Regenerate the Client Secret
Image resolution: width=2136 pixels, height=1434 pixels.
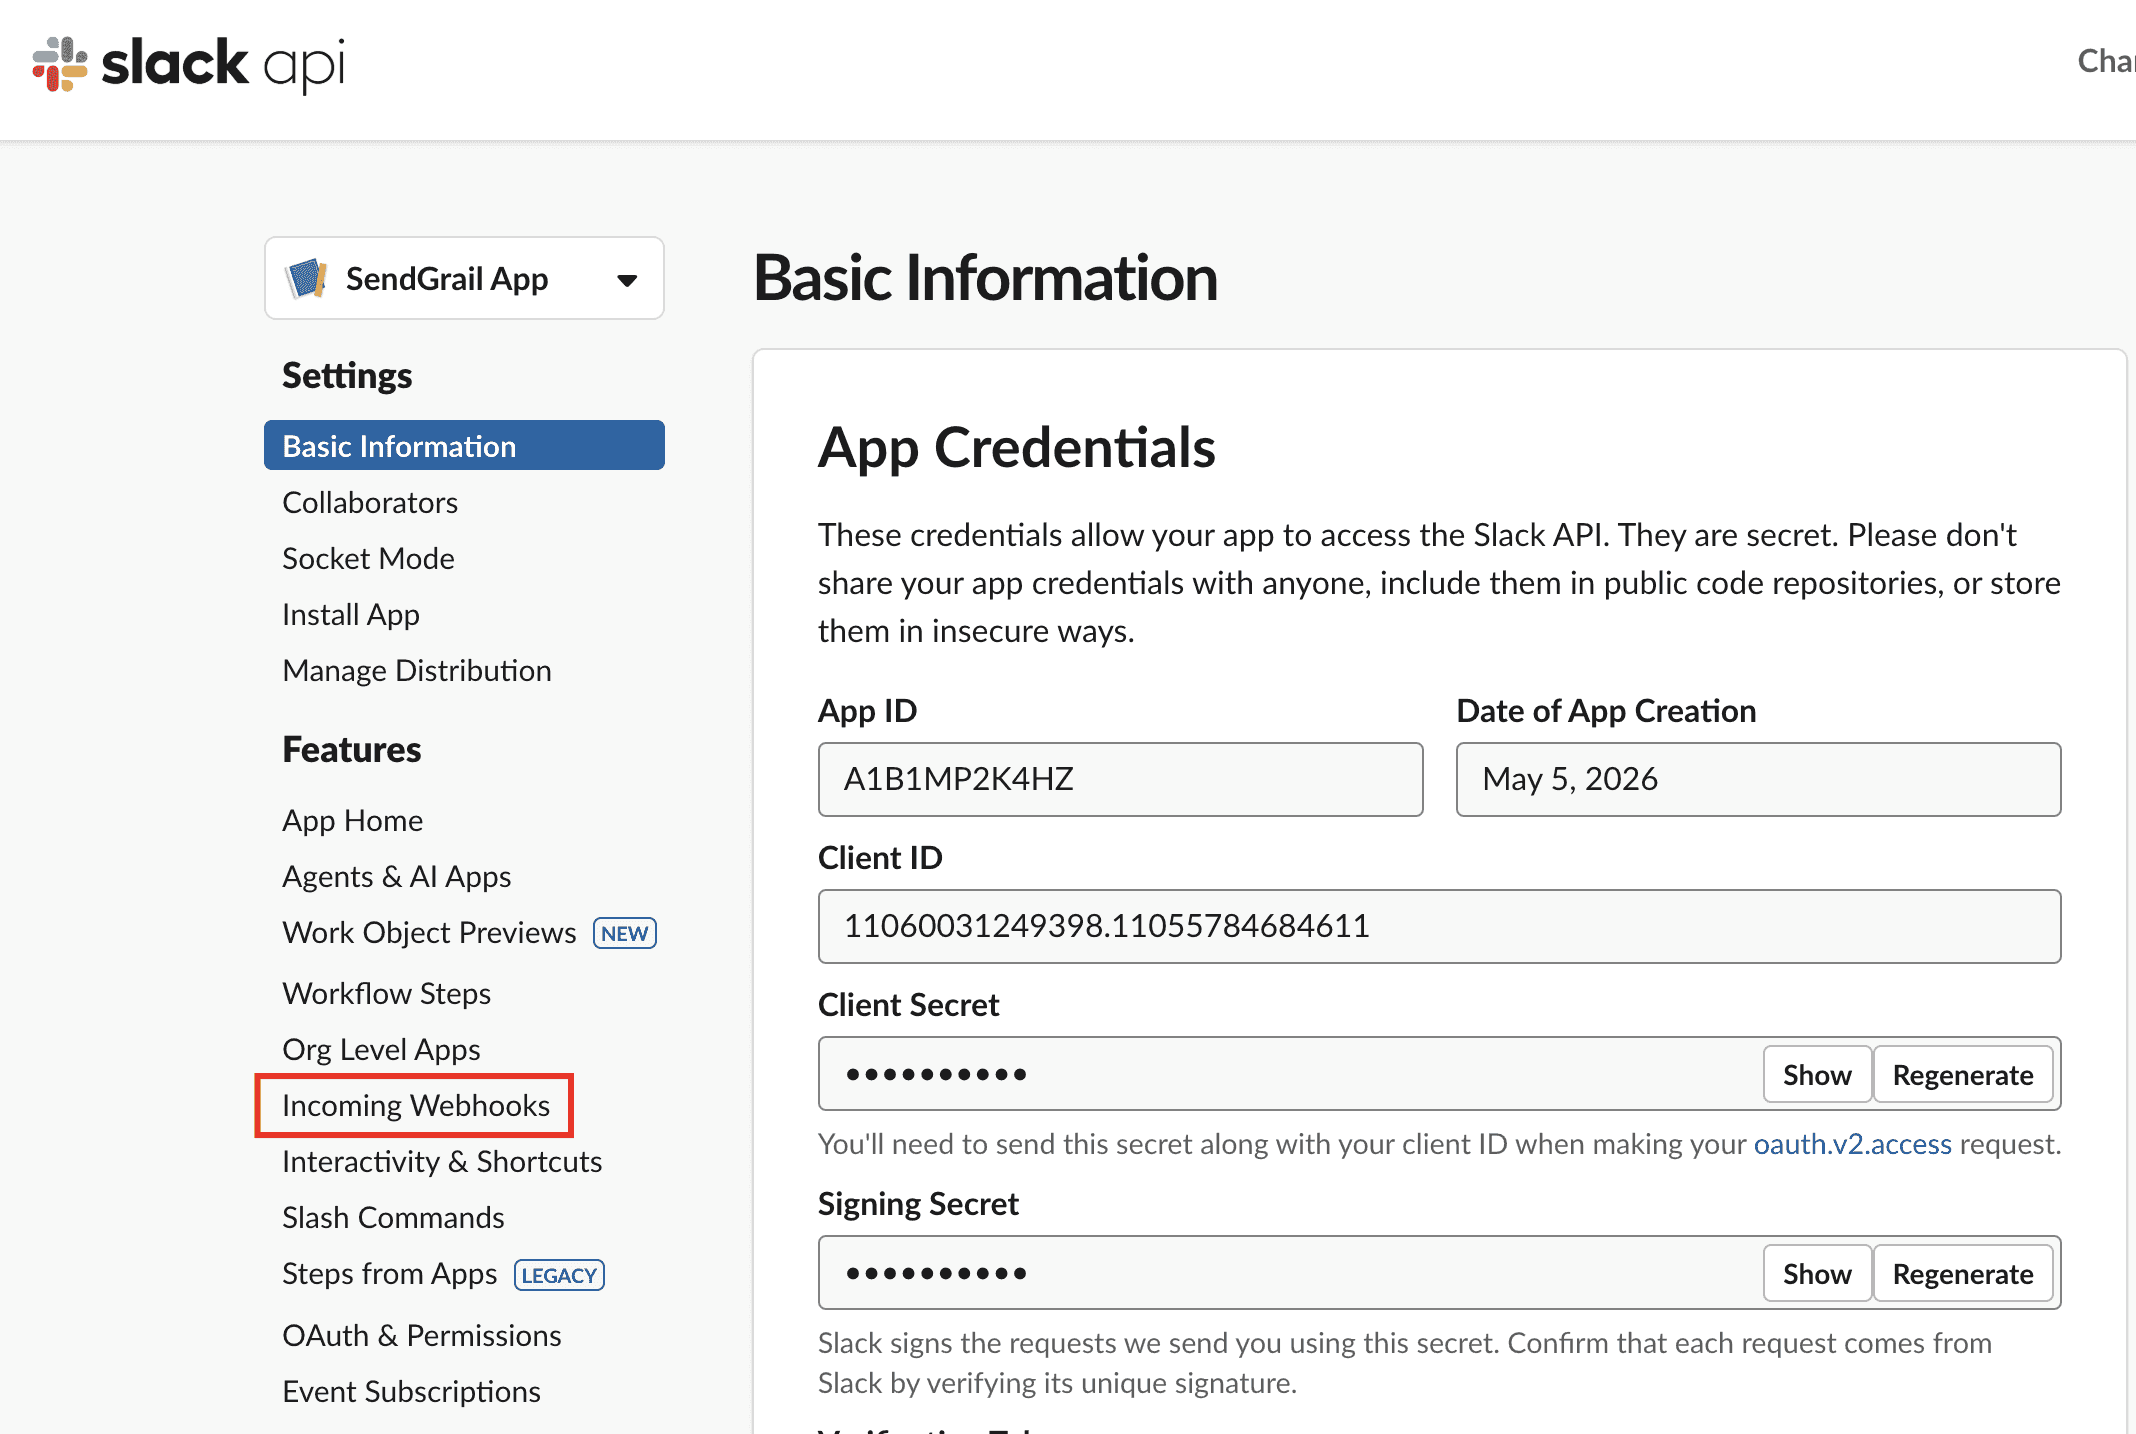[x=1962, y=1075]
